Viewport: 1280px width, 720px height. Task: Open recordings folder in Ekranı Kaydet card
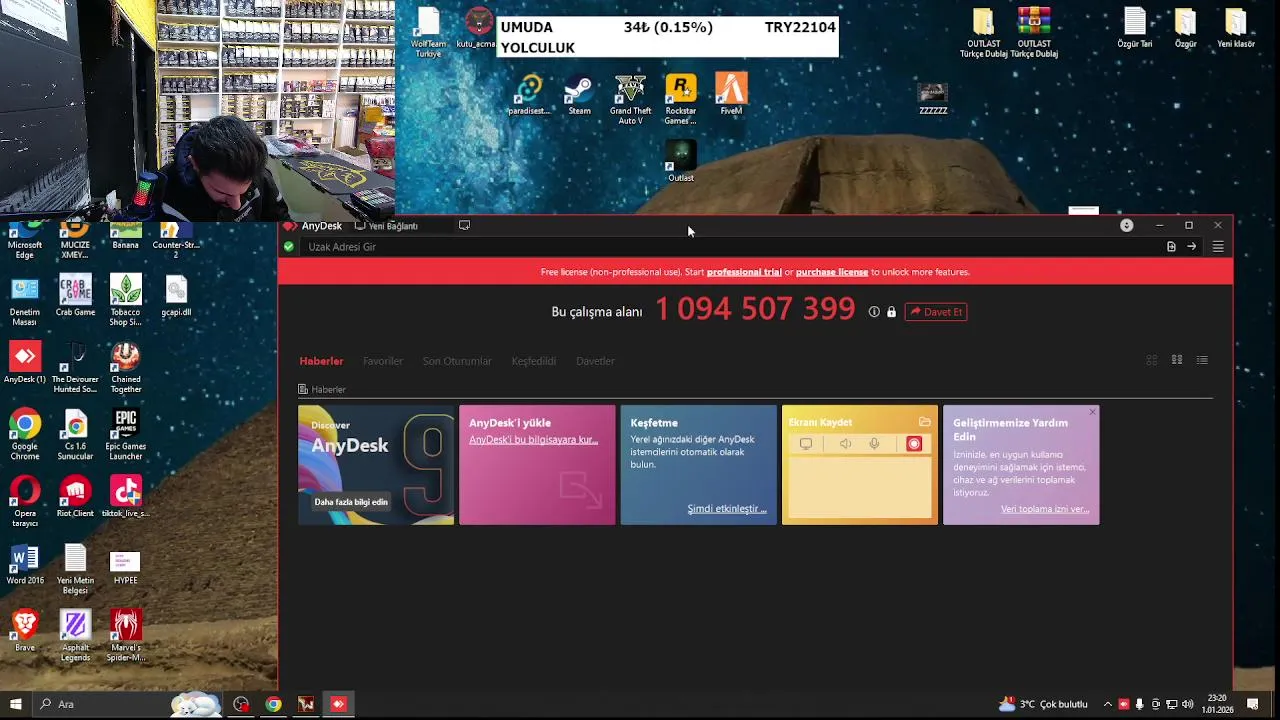924,422
